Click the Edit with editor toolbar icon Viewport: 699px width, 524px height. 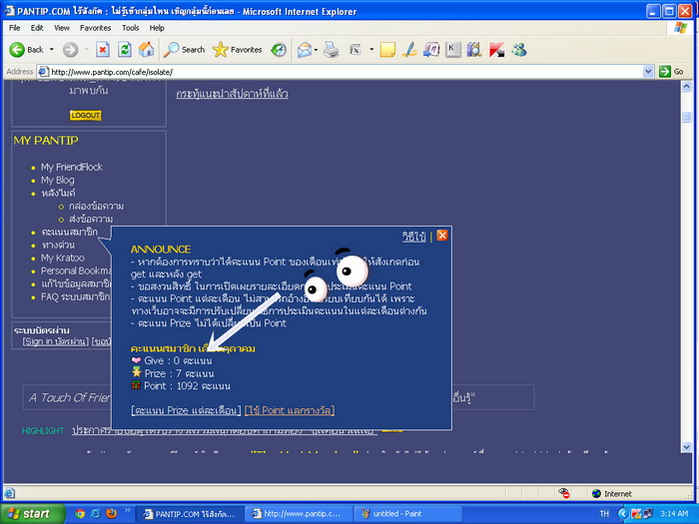[x=355, y=50]
